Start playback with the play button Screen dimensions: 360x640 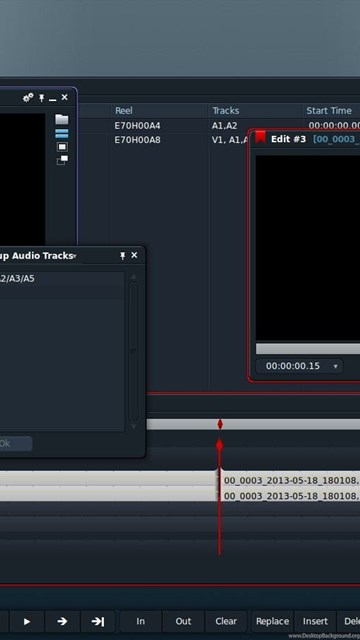click(x=27, y=621)
